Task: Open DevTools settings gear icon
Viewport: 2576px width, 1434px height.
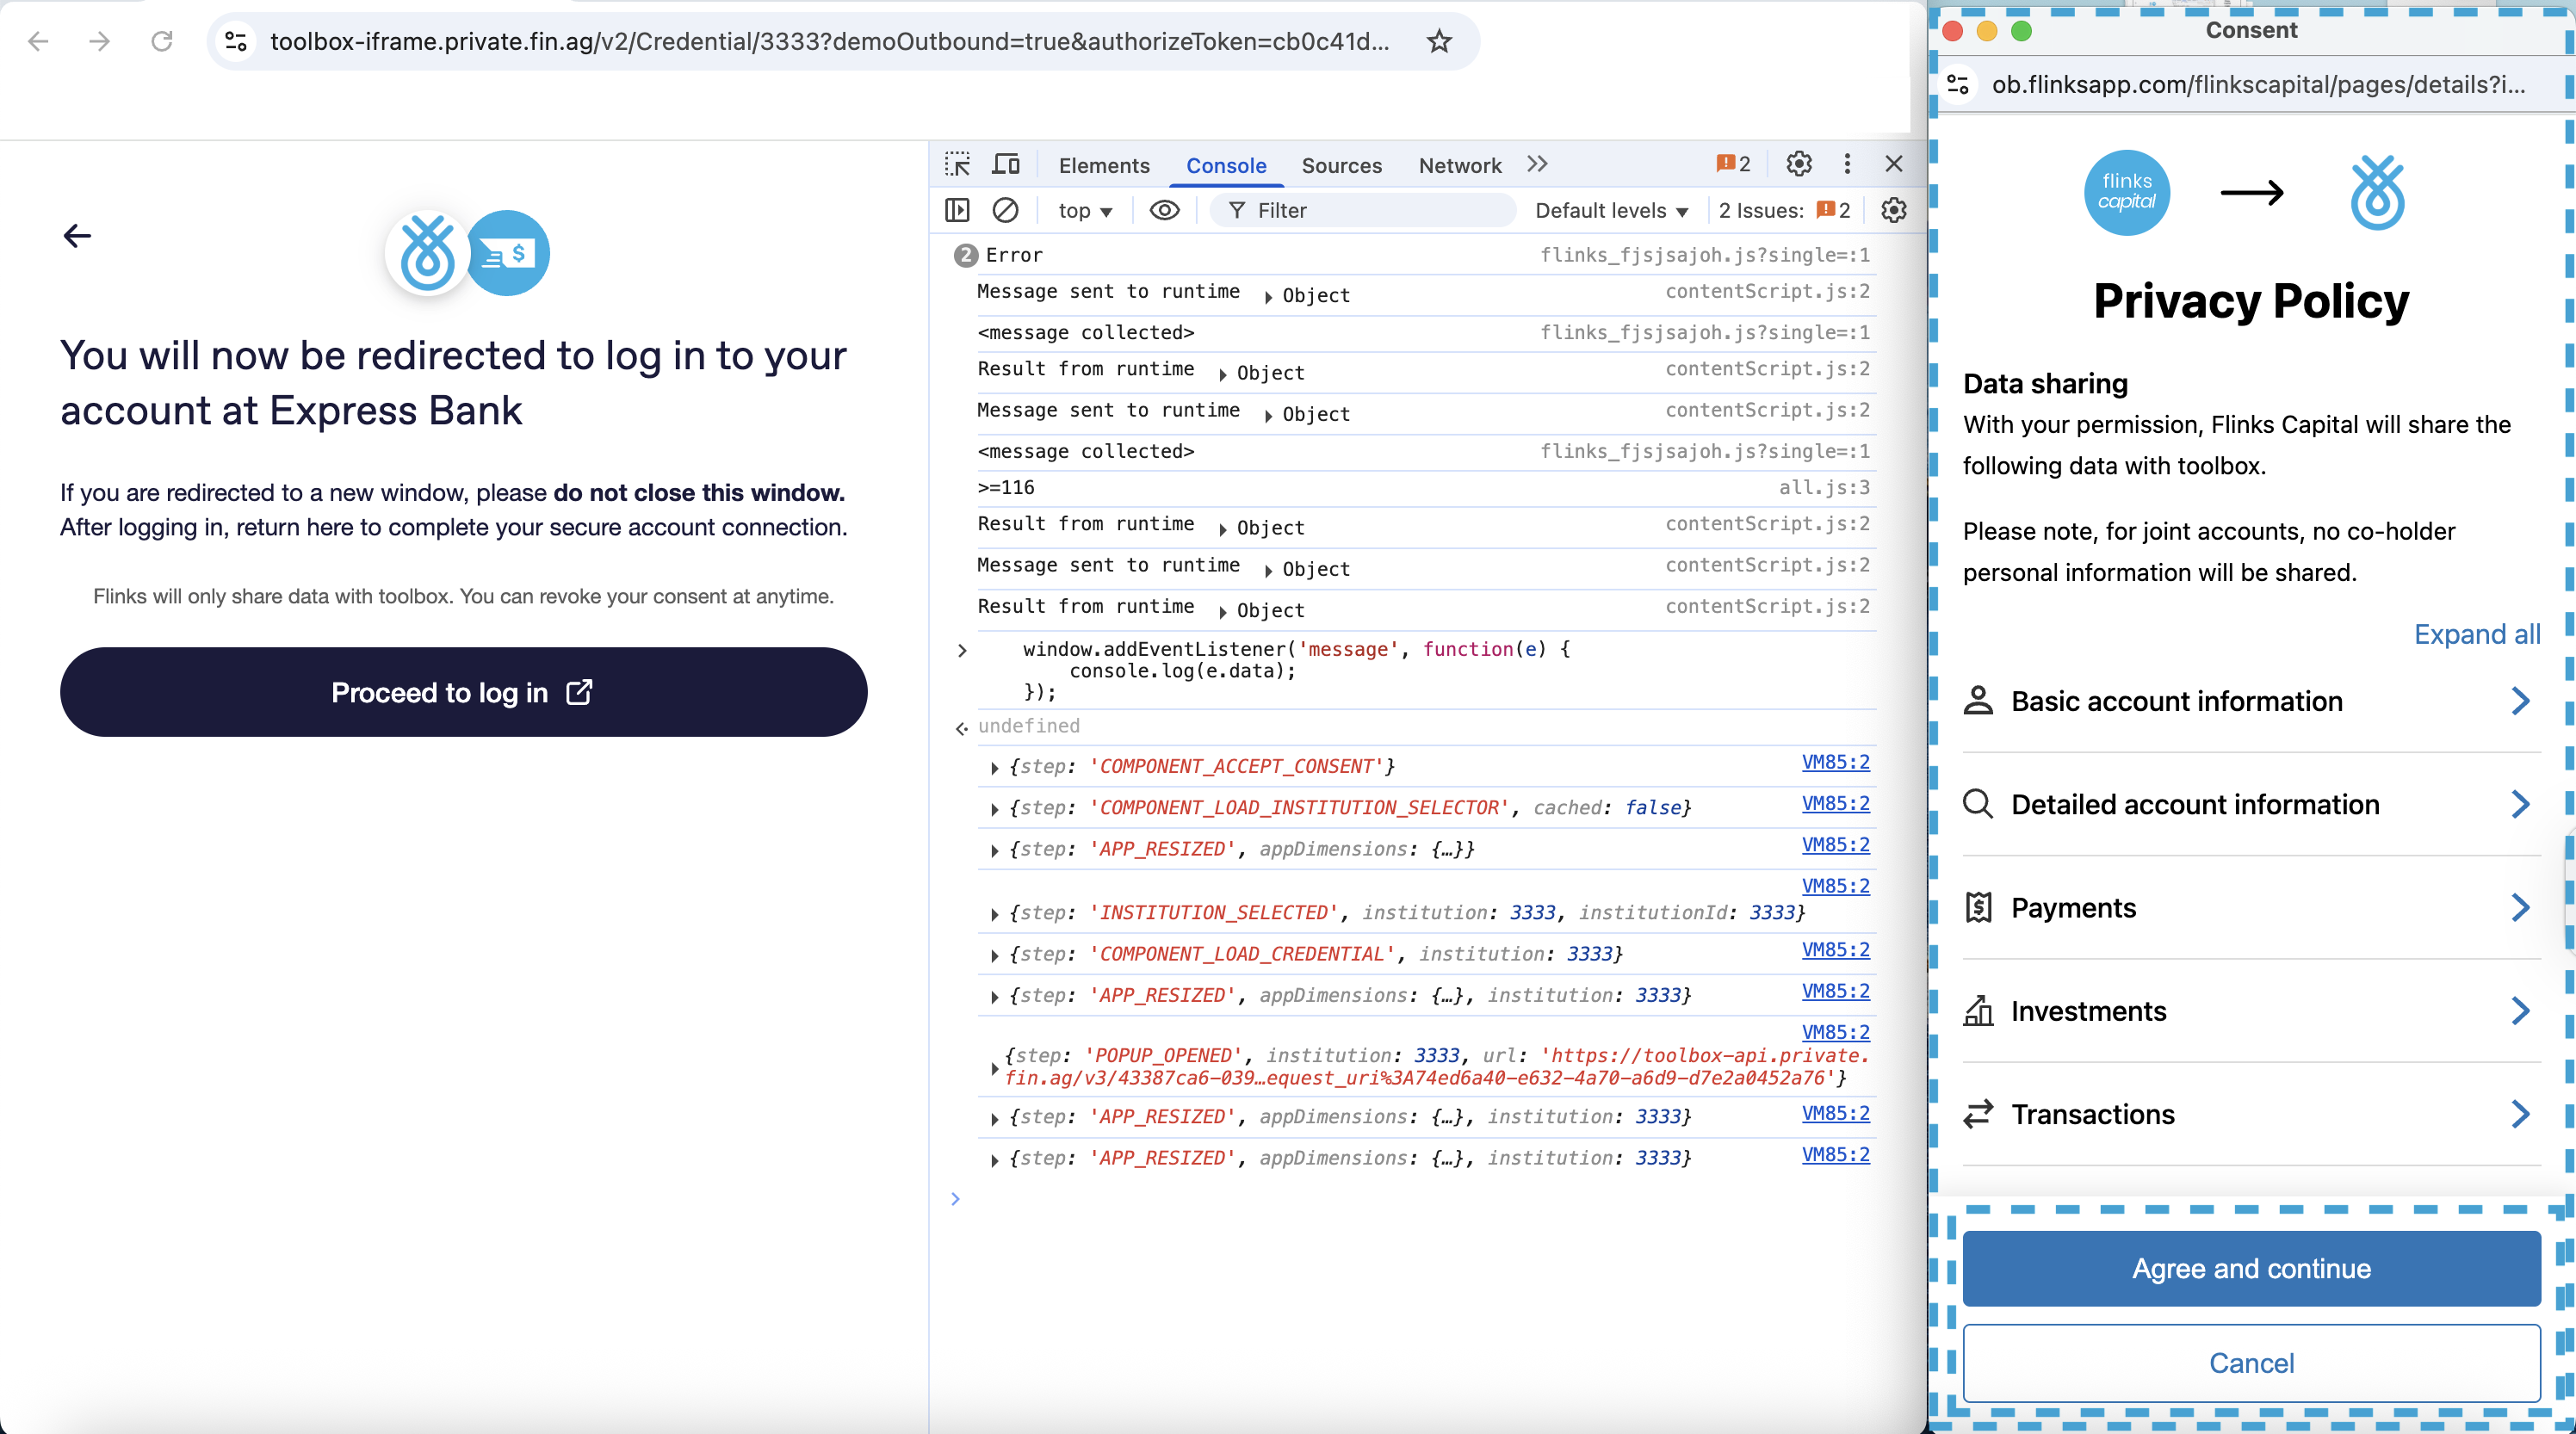Action: point(1798,164)
